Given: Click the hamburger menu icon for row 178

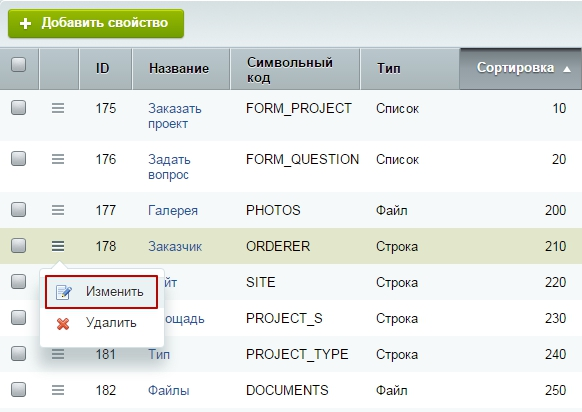Looking at the screenshot, I should [58, 246].
